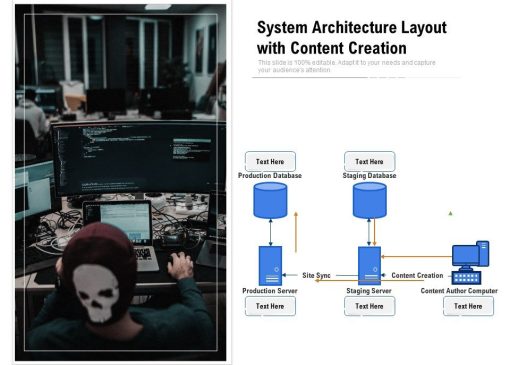Select the Content Creation label
This screenshot has width=510, height=365.
coord(417,275)
